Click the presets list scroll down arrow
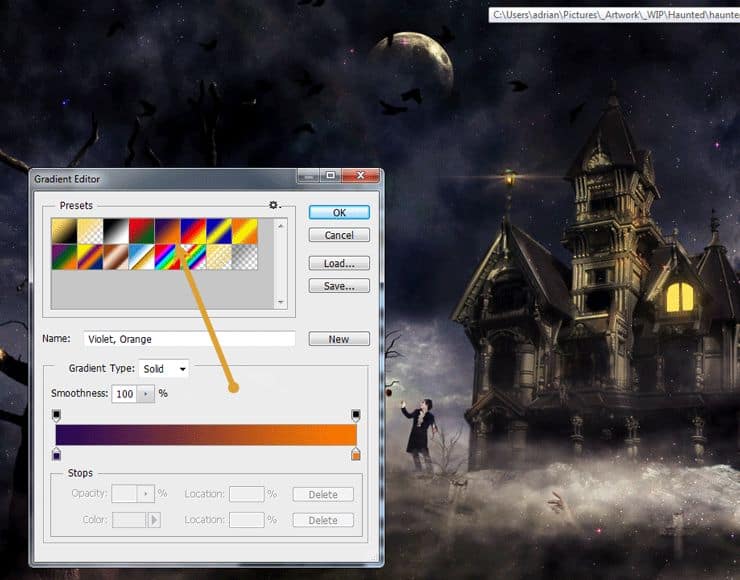The height and width of the screenshot is (580, 740). (x=281, y=302)
